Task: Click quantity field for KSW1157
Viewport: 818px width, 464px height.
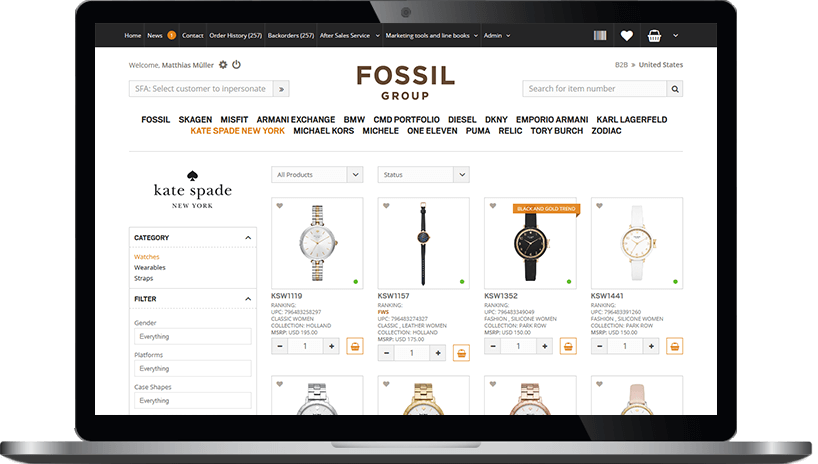Action: click(x=412, y=353)
